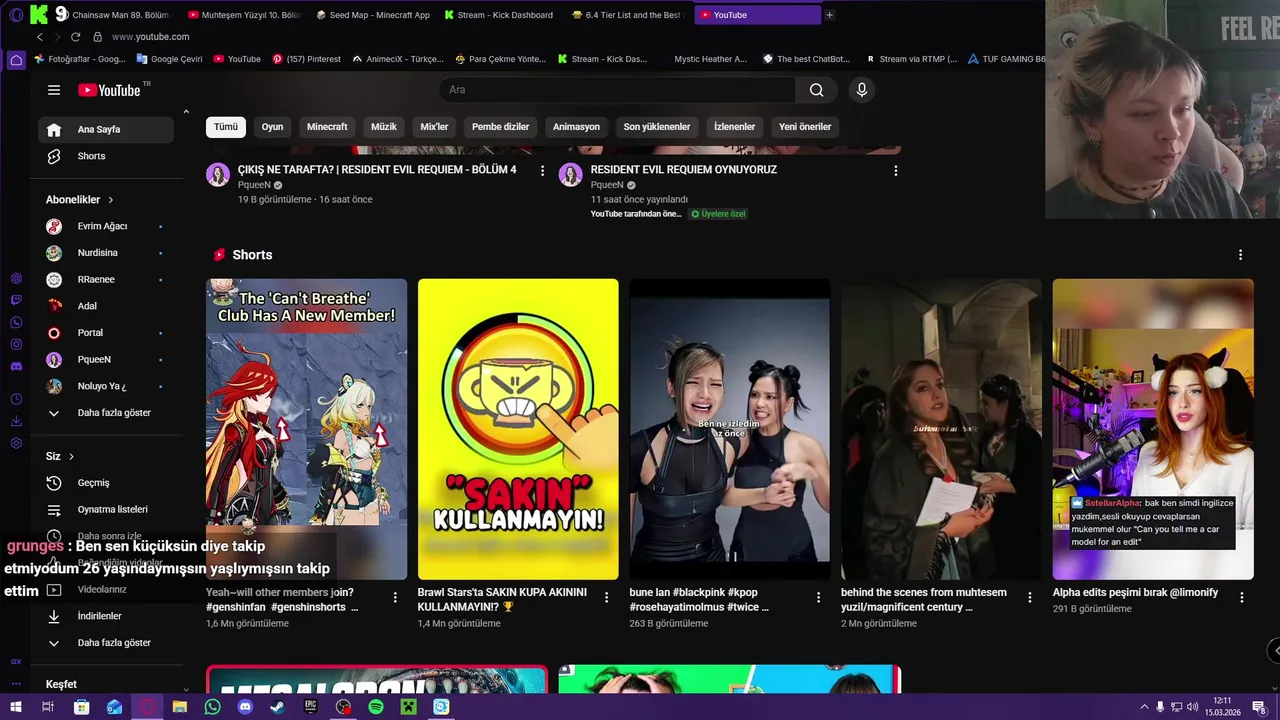Open options for bune lan blackpink Short

tap(818, 597)
